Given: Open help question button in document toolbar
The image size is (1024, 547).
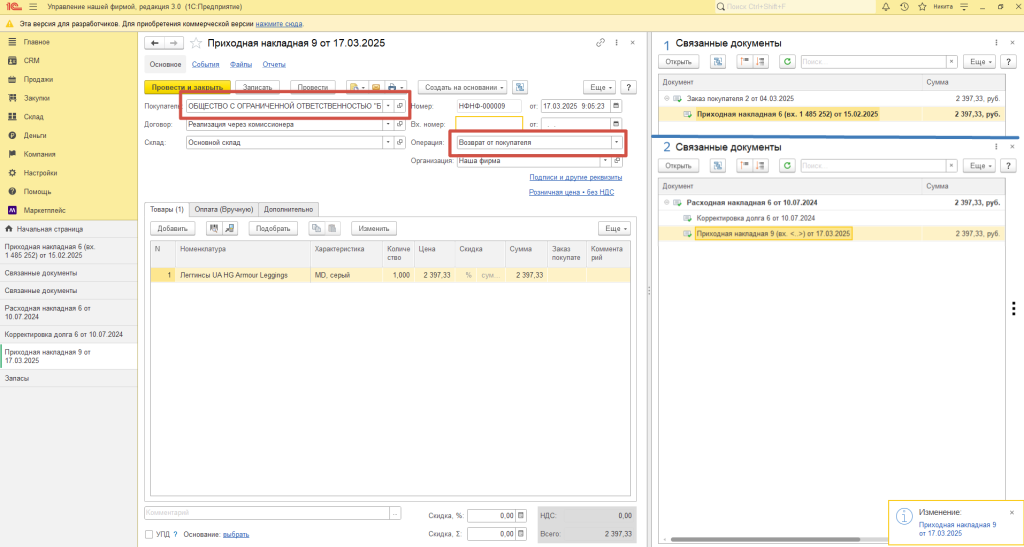Looking at the screenshot, I should click(x=628, y=87).
